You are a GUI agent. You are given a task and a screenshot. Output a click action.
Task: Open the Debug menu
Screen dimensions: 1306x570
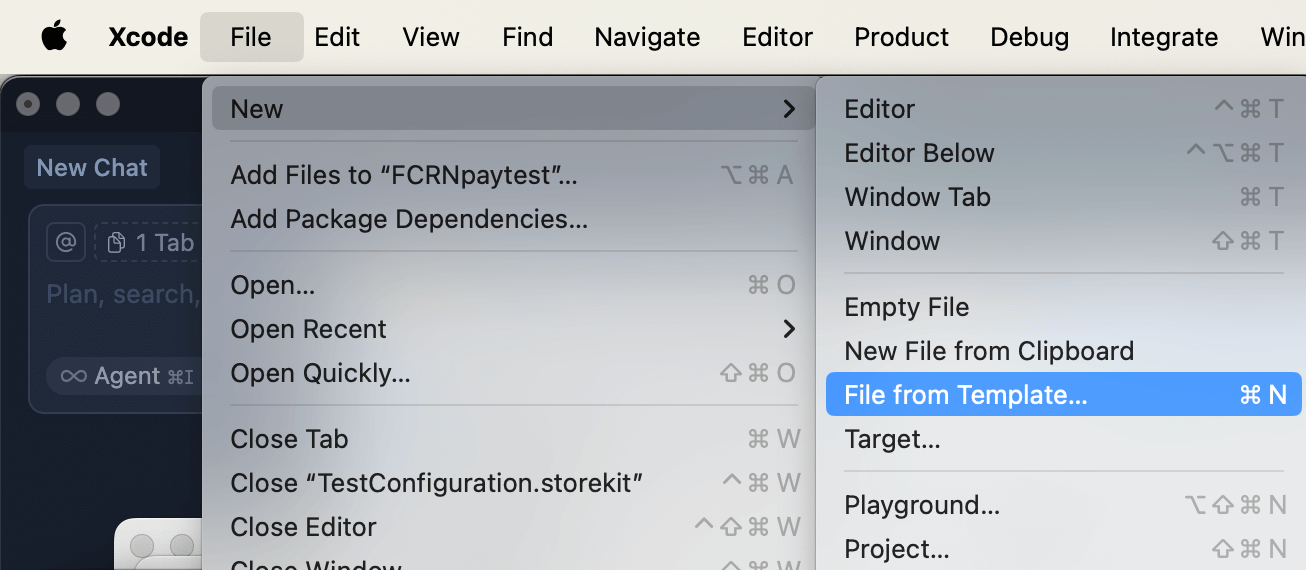point(1030,37)
